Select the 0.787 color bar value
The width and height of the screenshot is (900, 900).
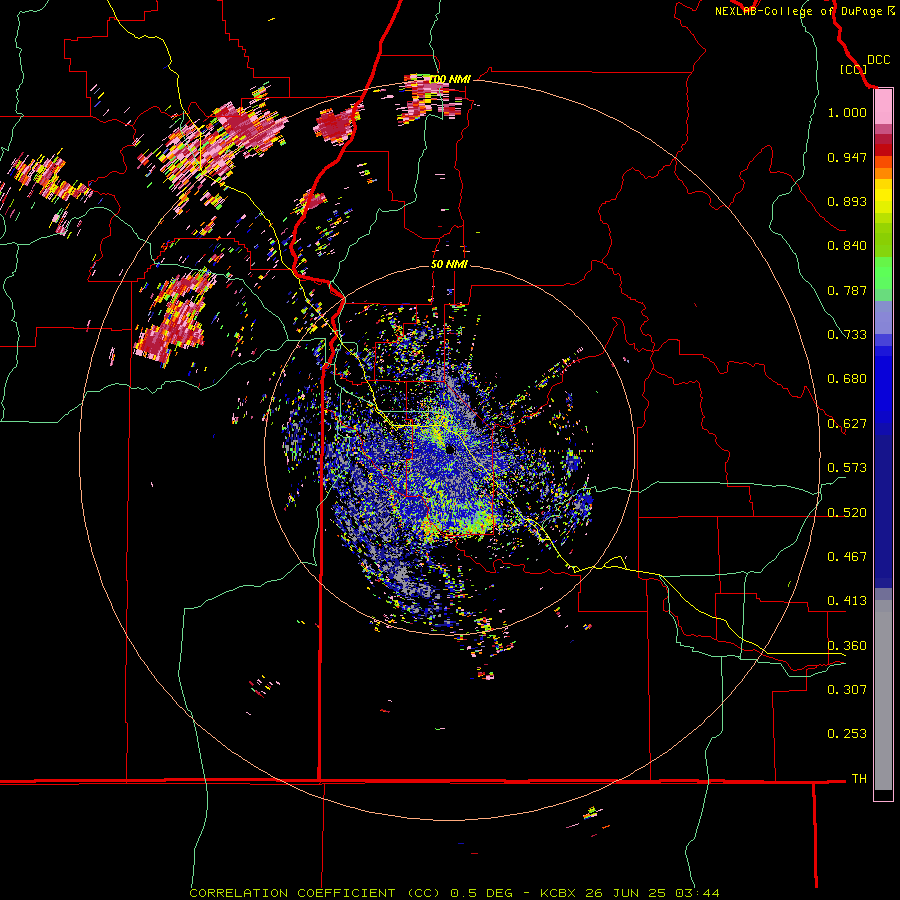point(847,290)
